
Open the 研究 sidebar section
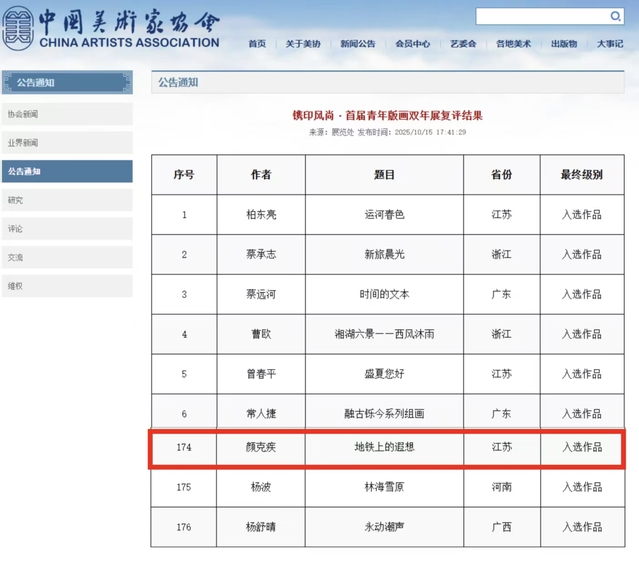(66, 200)
